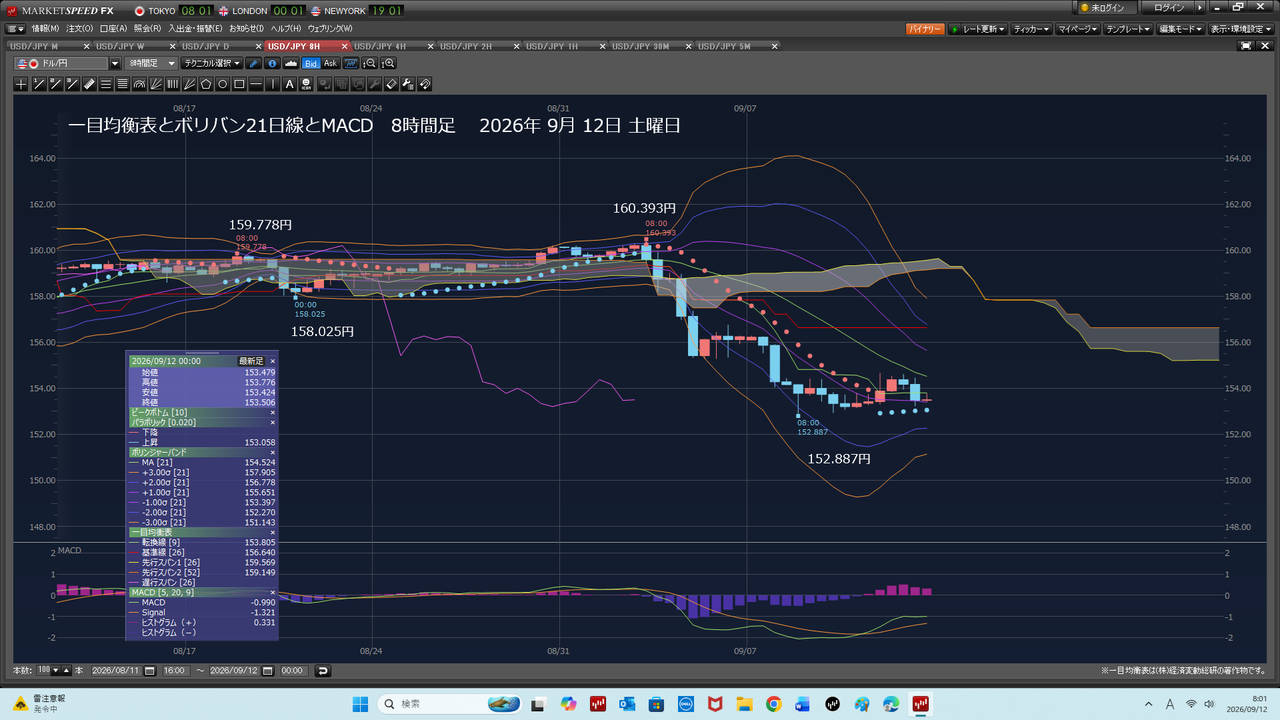Viewport: 1280px width, 720px height.
Task: Pick the pentagon shape drawing tool
Action: coord(206,84)
